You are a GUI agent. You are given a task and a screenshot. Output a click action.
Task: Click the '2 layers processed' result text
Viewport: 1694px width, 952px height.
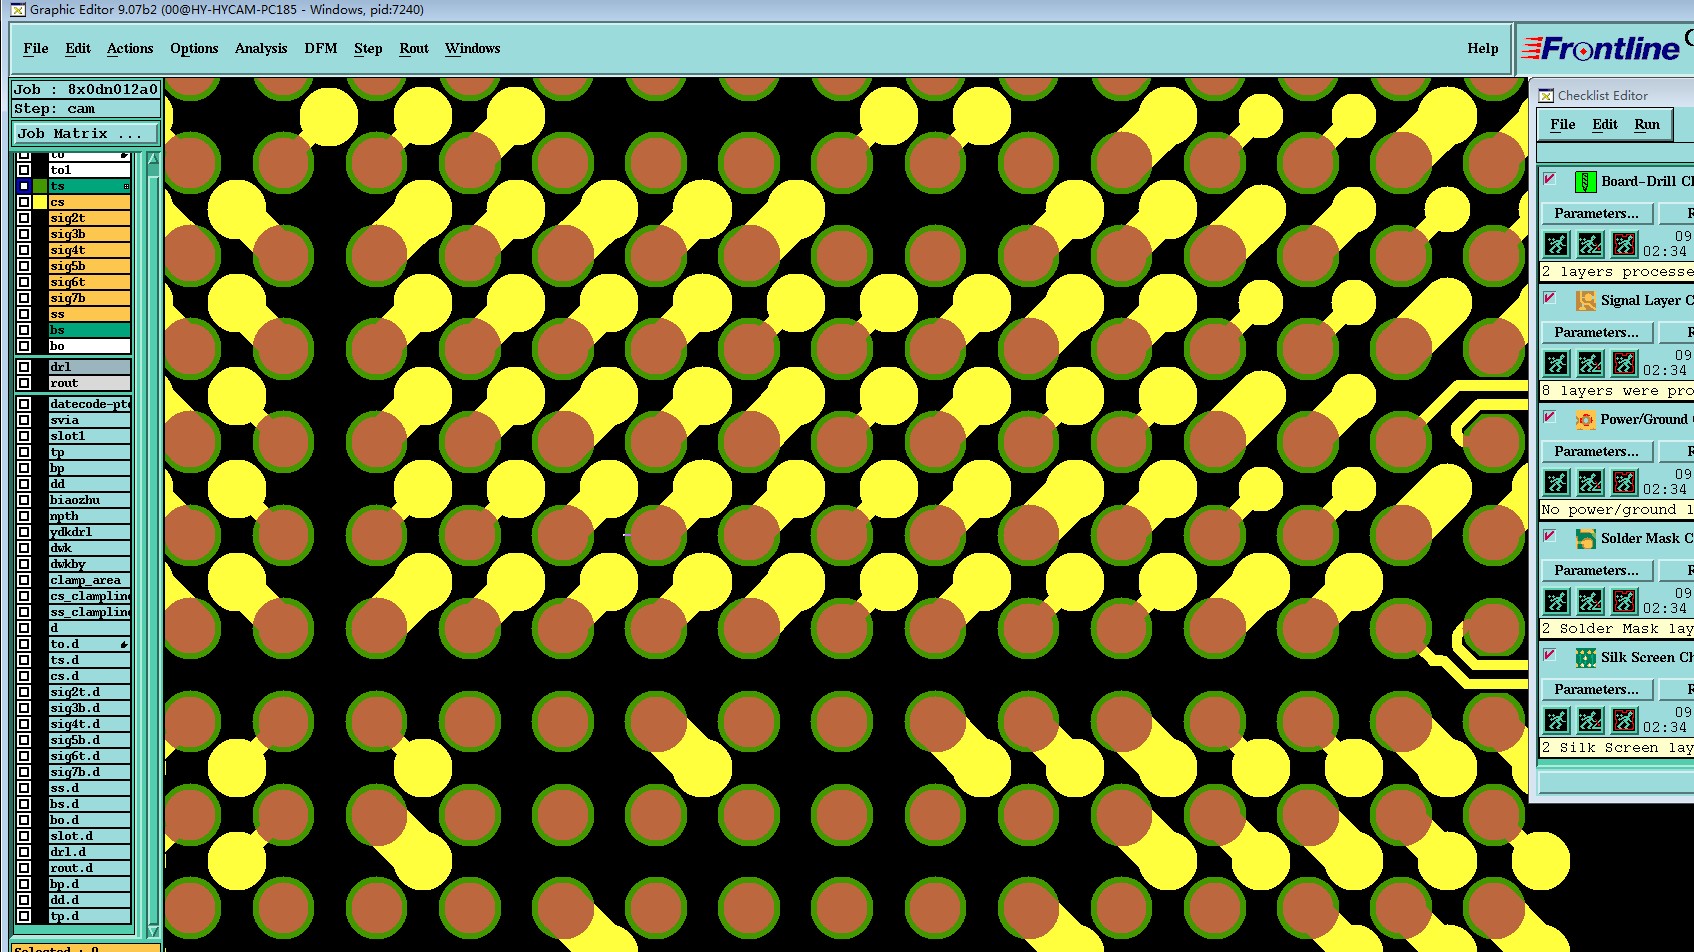[1617, 271]
